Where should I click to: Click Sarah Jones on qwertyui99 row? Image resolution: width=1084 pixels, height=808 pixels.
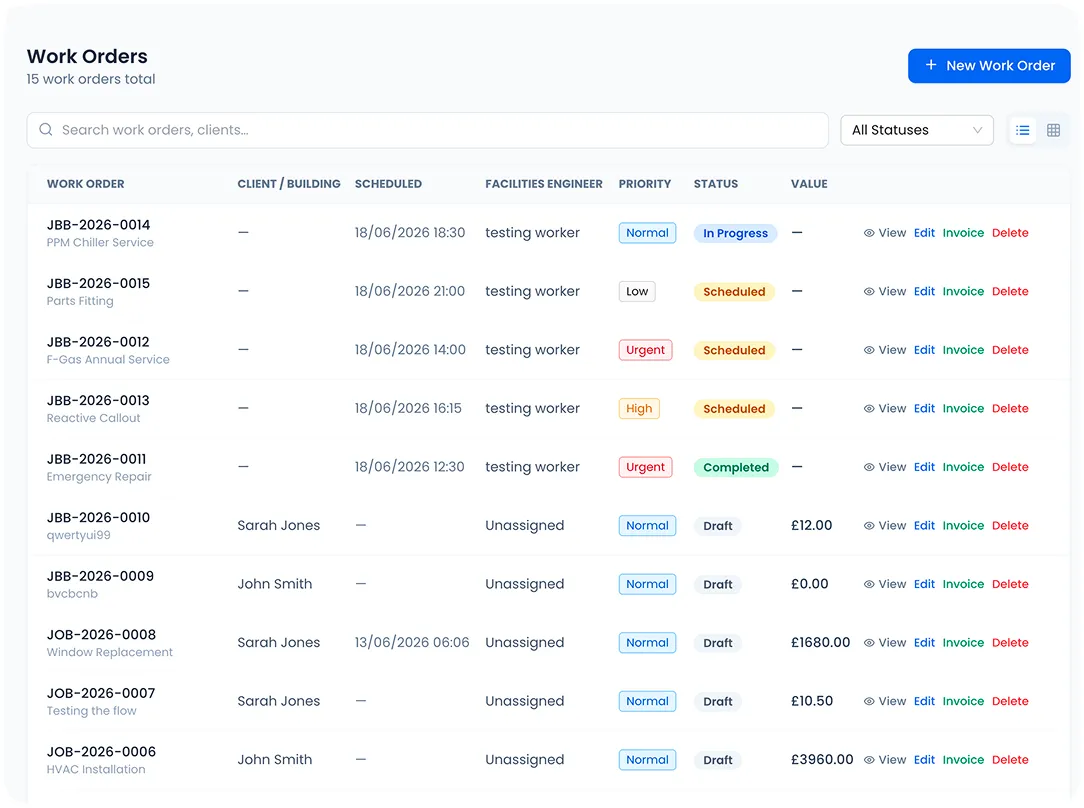(279, 525)
